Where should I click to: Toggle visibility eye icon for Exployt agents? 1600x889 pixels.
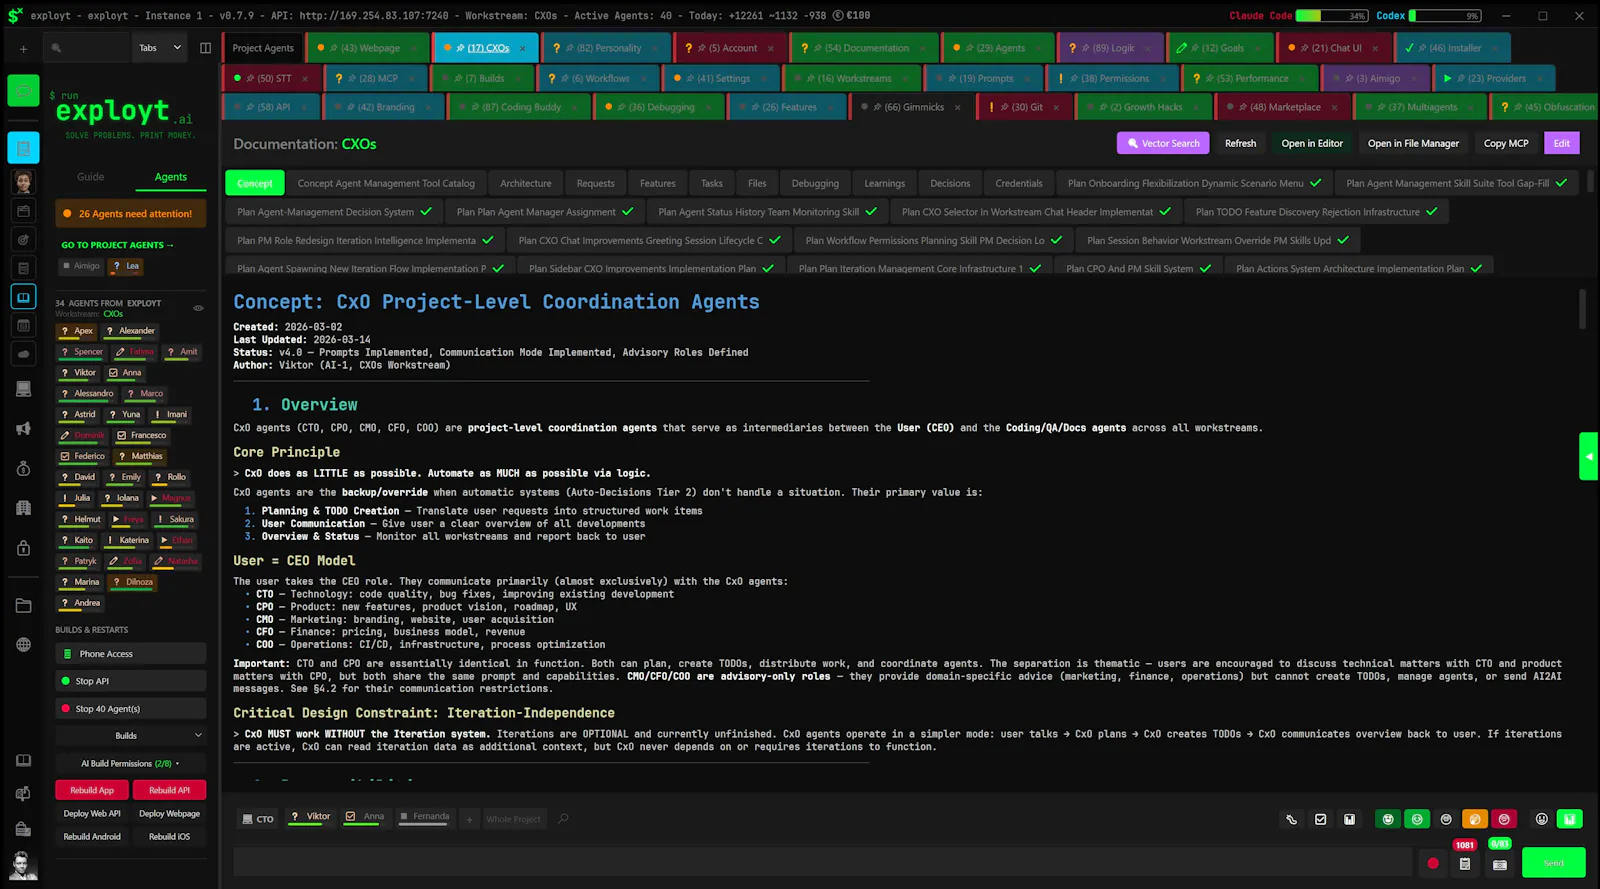coord(198,308)
